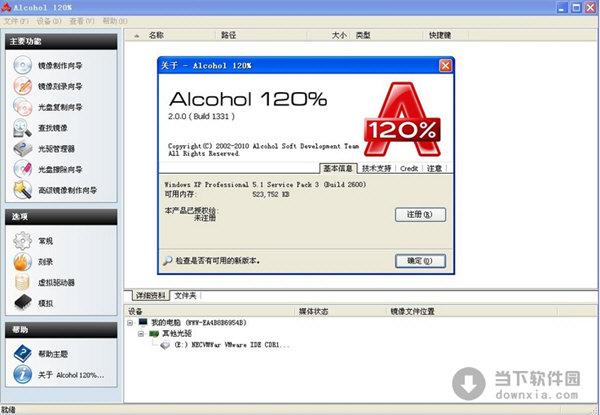Open the 查找镜像 search icon
The image size is (600, 415).
23,128
